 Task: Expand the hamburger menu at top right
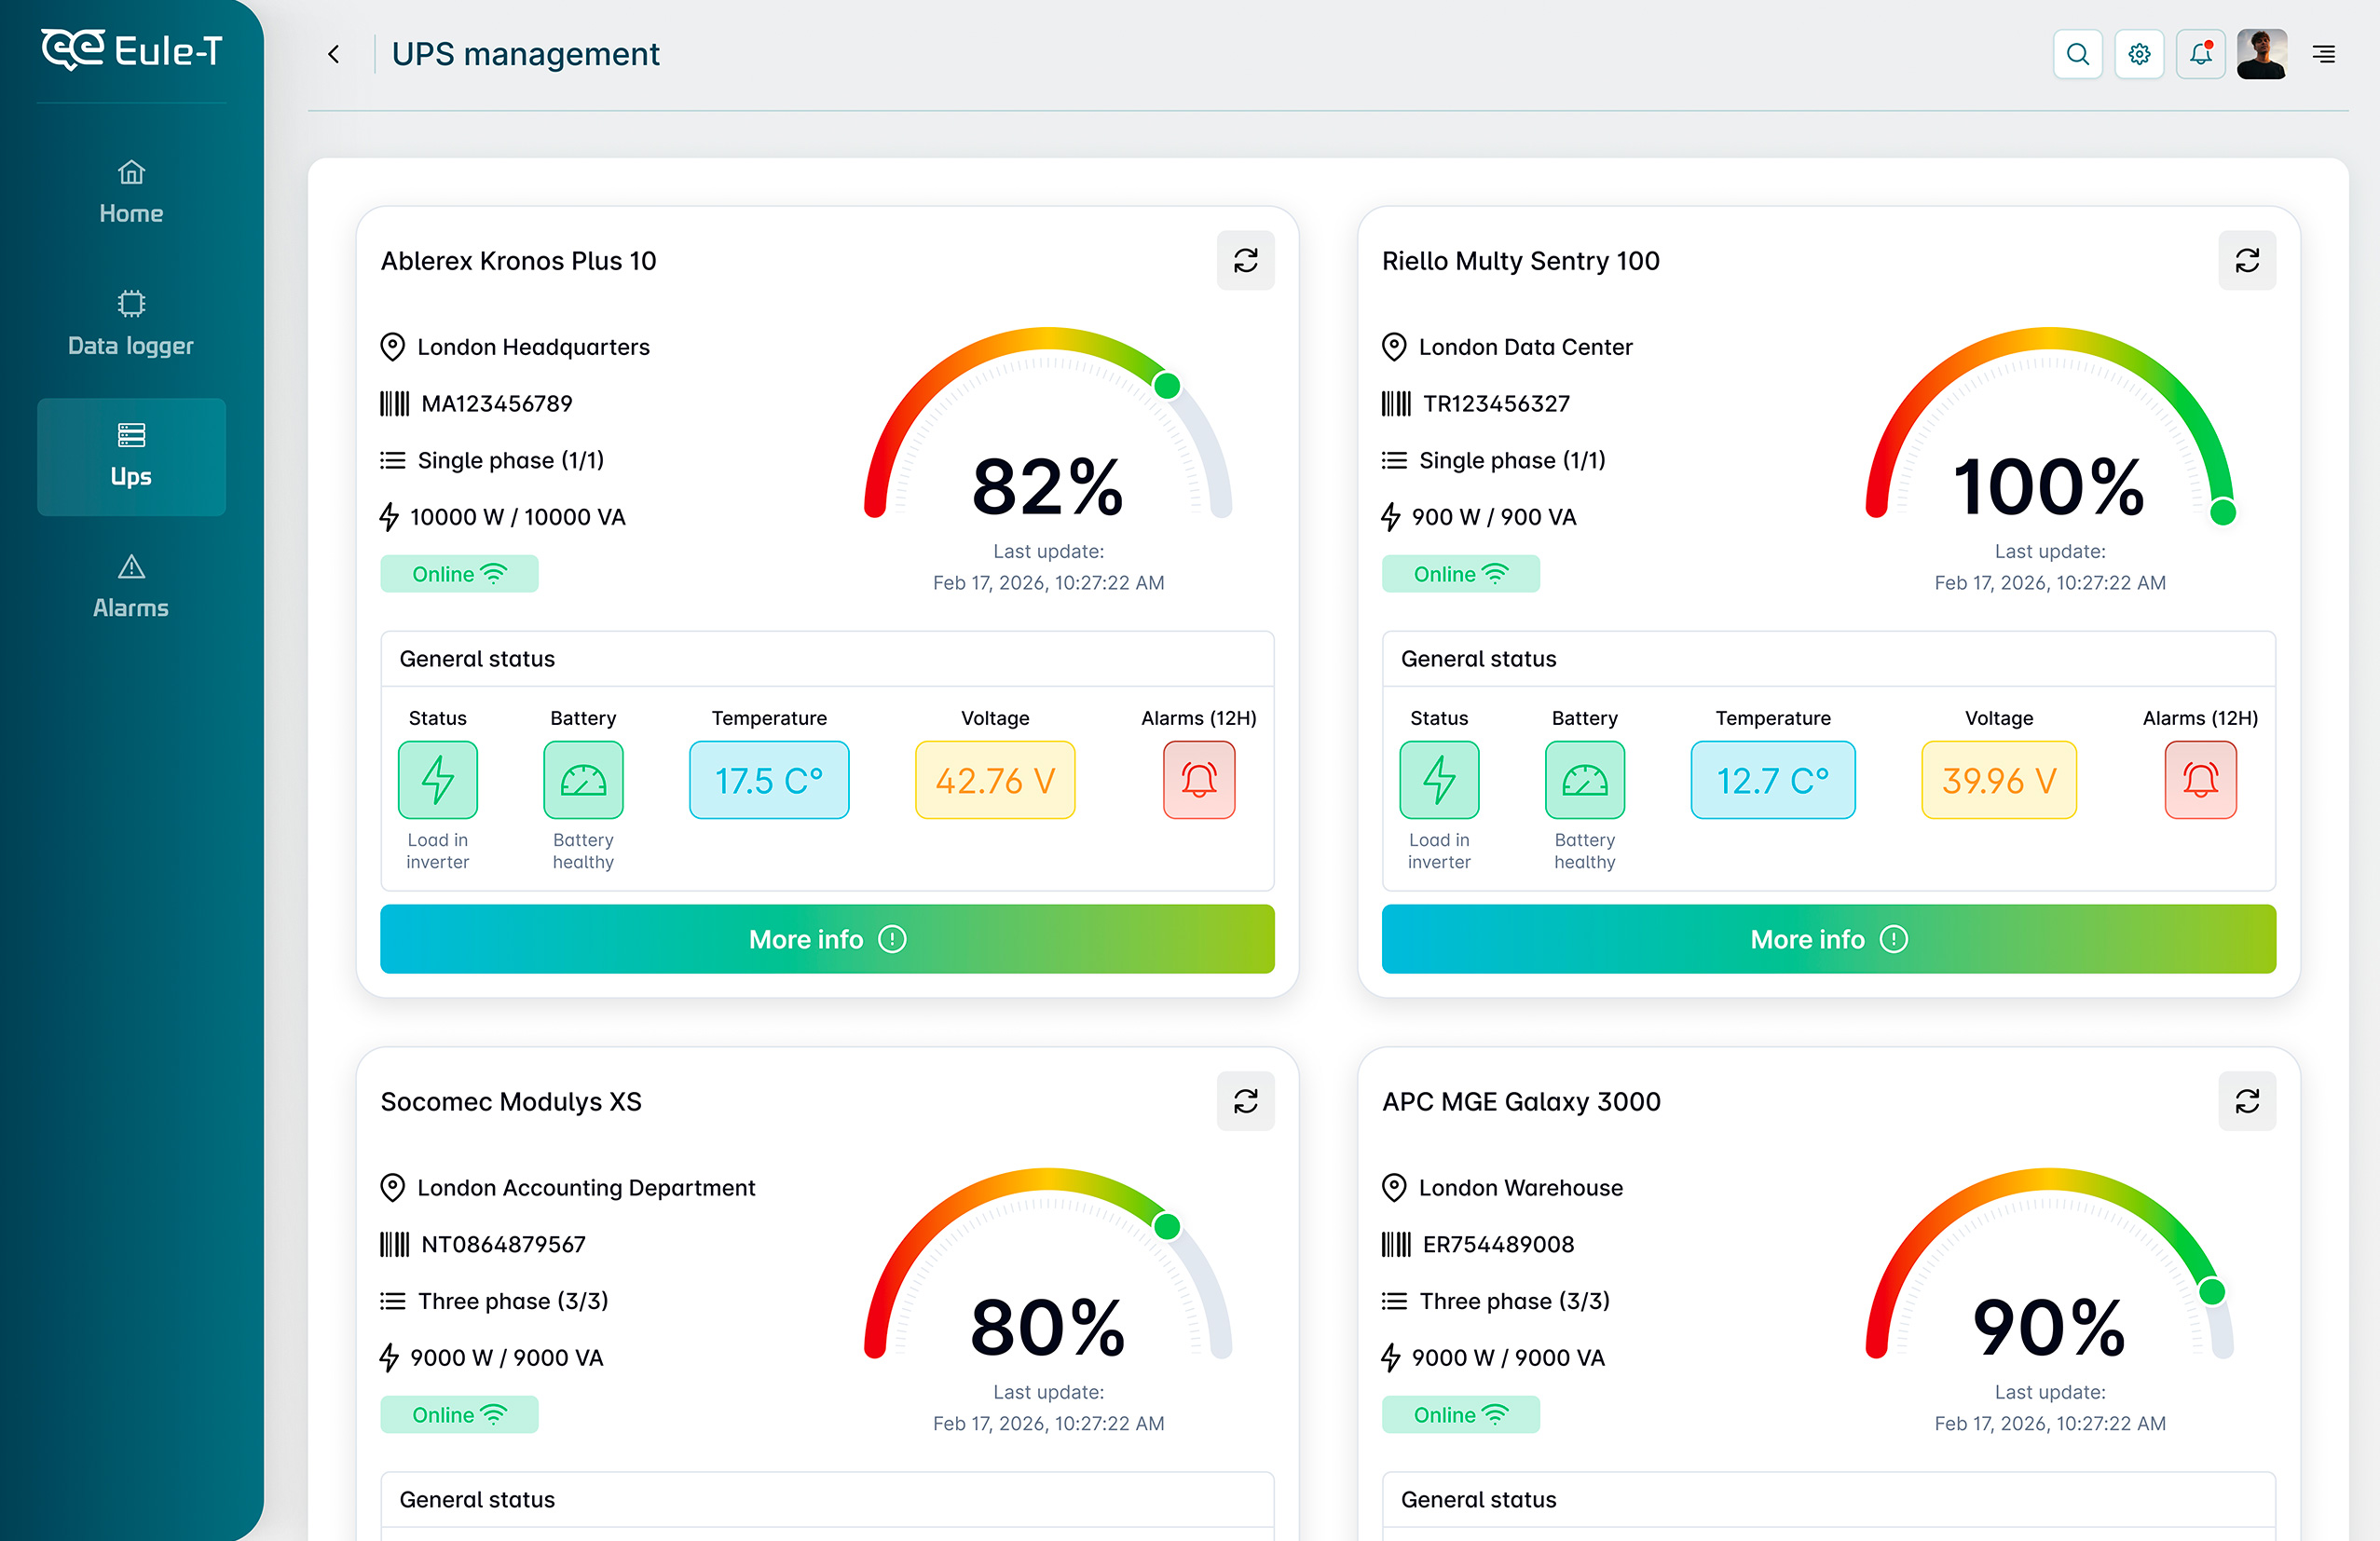tap(2323, 54)
